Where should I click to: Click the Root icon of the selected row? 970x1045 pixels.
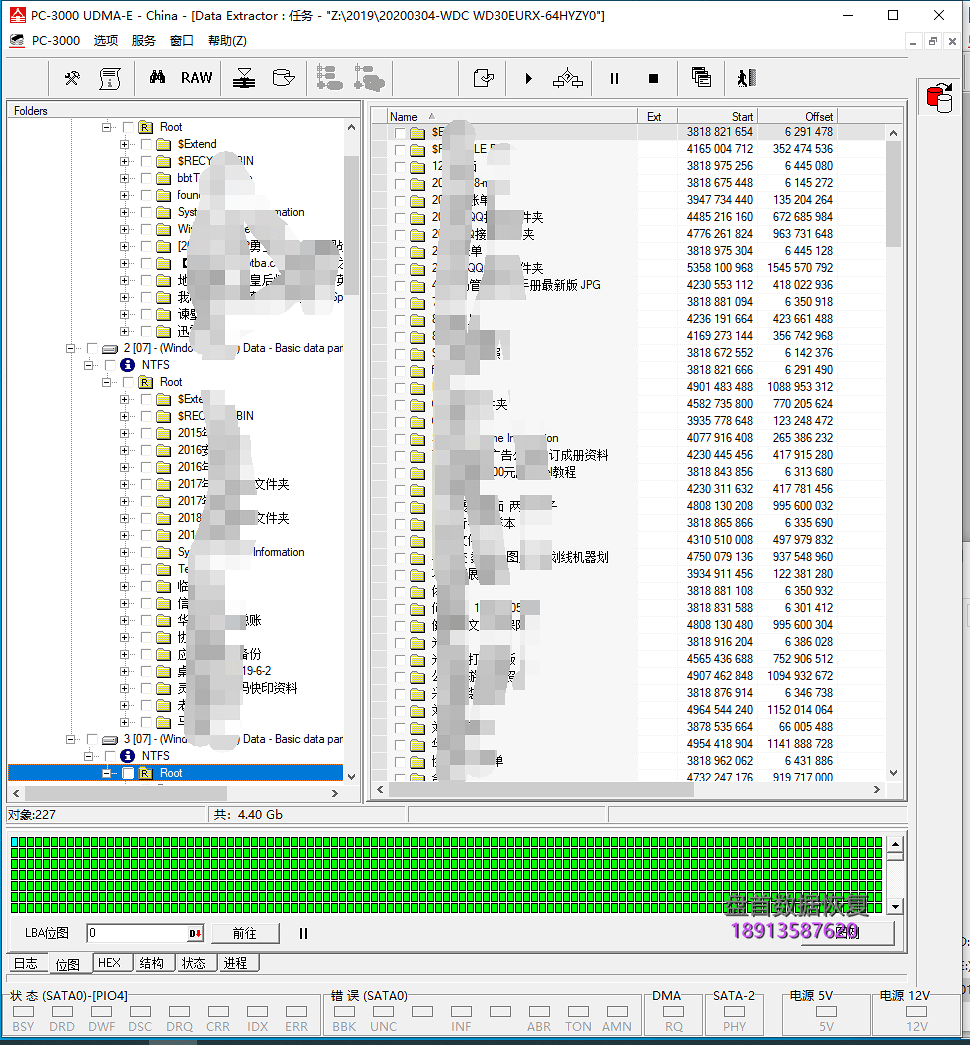click(145, 773)
